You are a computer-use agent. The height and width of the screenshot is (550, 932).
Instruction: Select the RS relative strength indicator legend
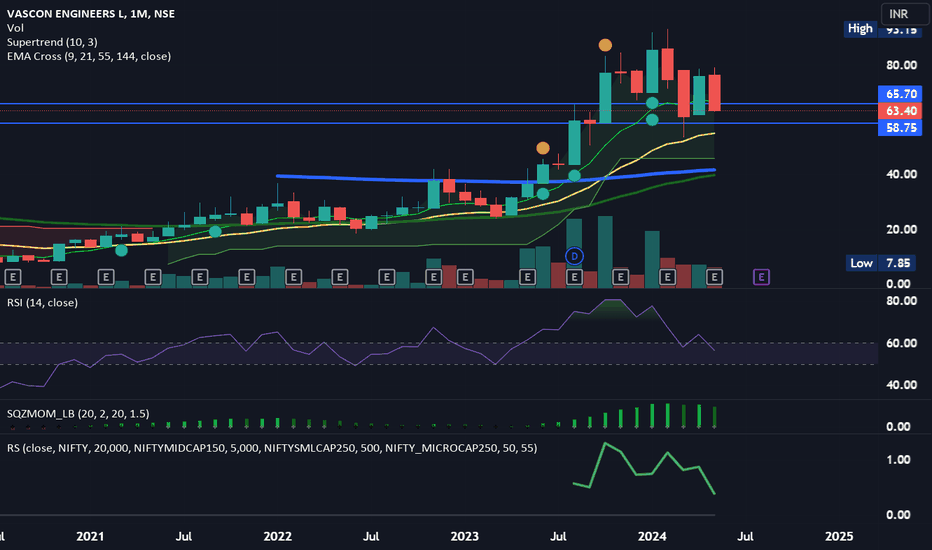[x=272, y=448]
